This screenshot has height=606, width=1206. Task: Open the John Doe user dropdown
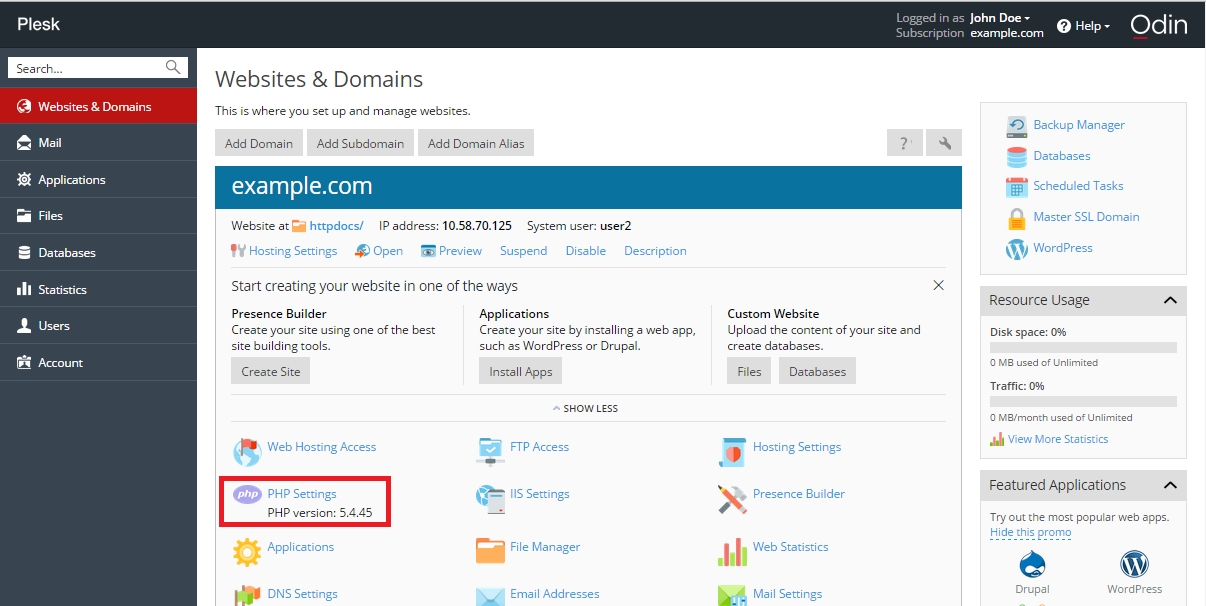(999, 18)
